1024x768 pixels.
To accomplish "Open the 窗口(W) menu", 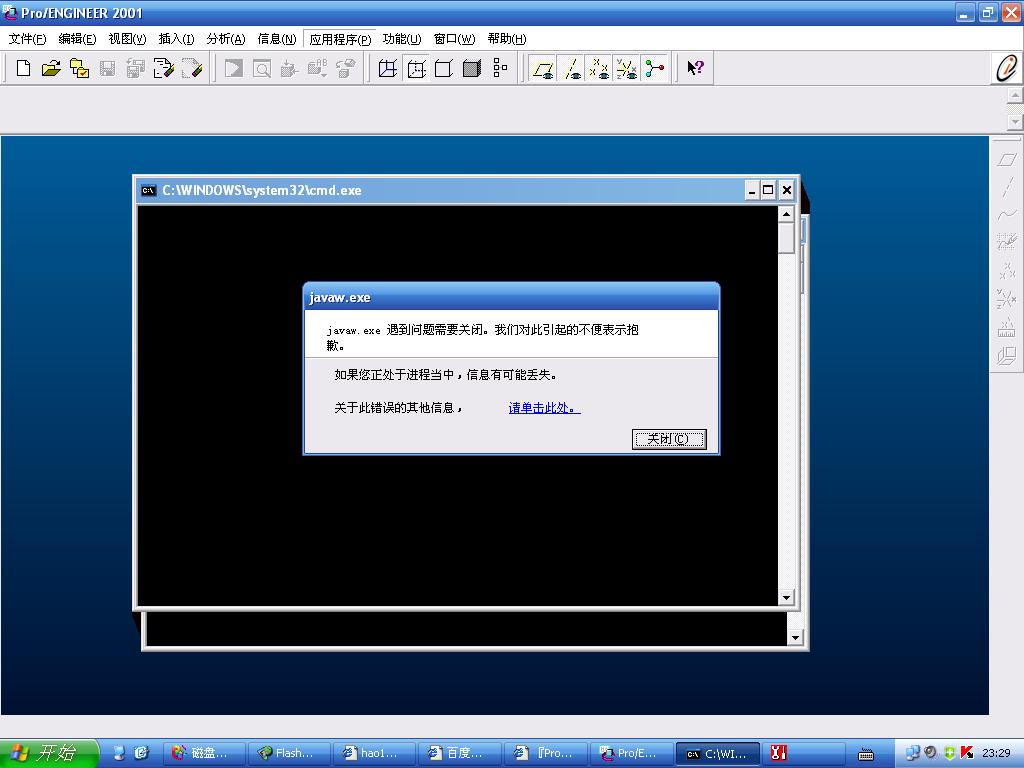I will [455, 39].
